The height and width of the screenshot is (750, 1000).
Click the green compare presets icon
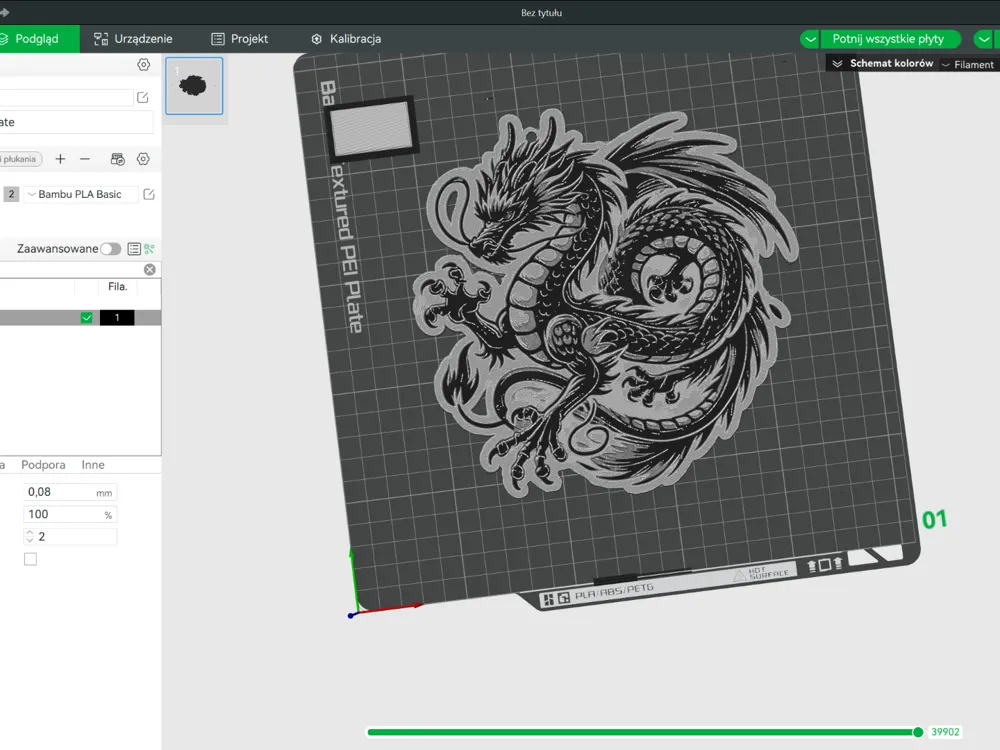[149, 249]
